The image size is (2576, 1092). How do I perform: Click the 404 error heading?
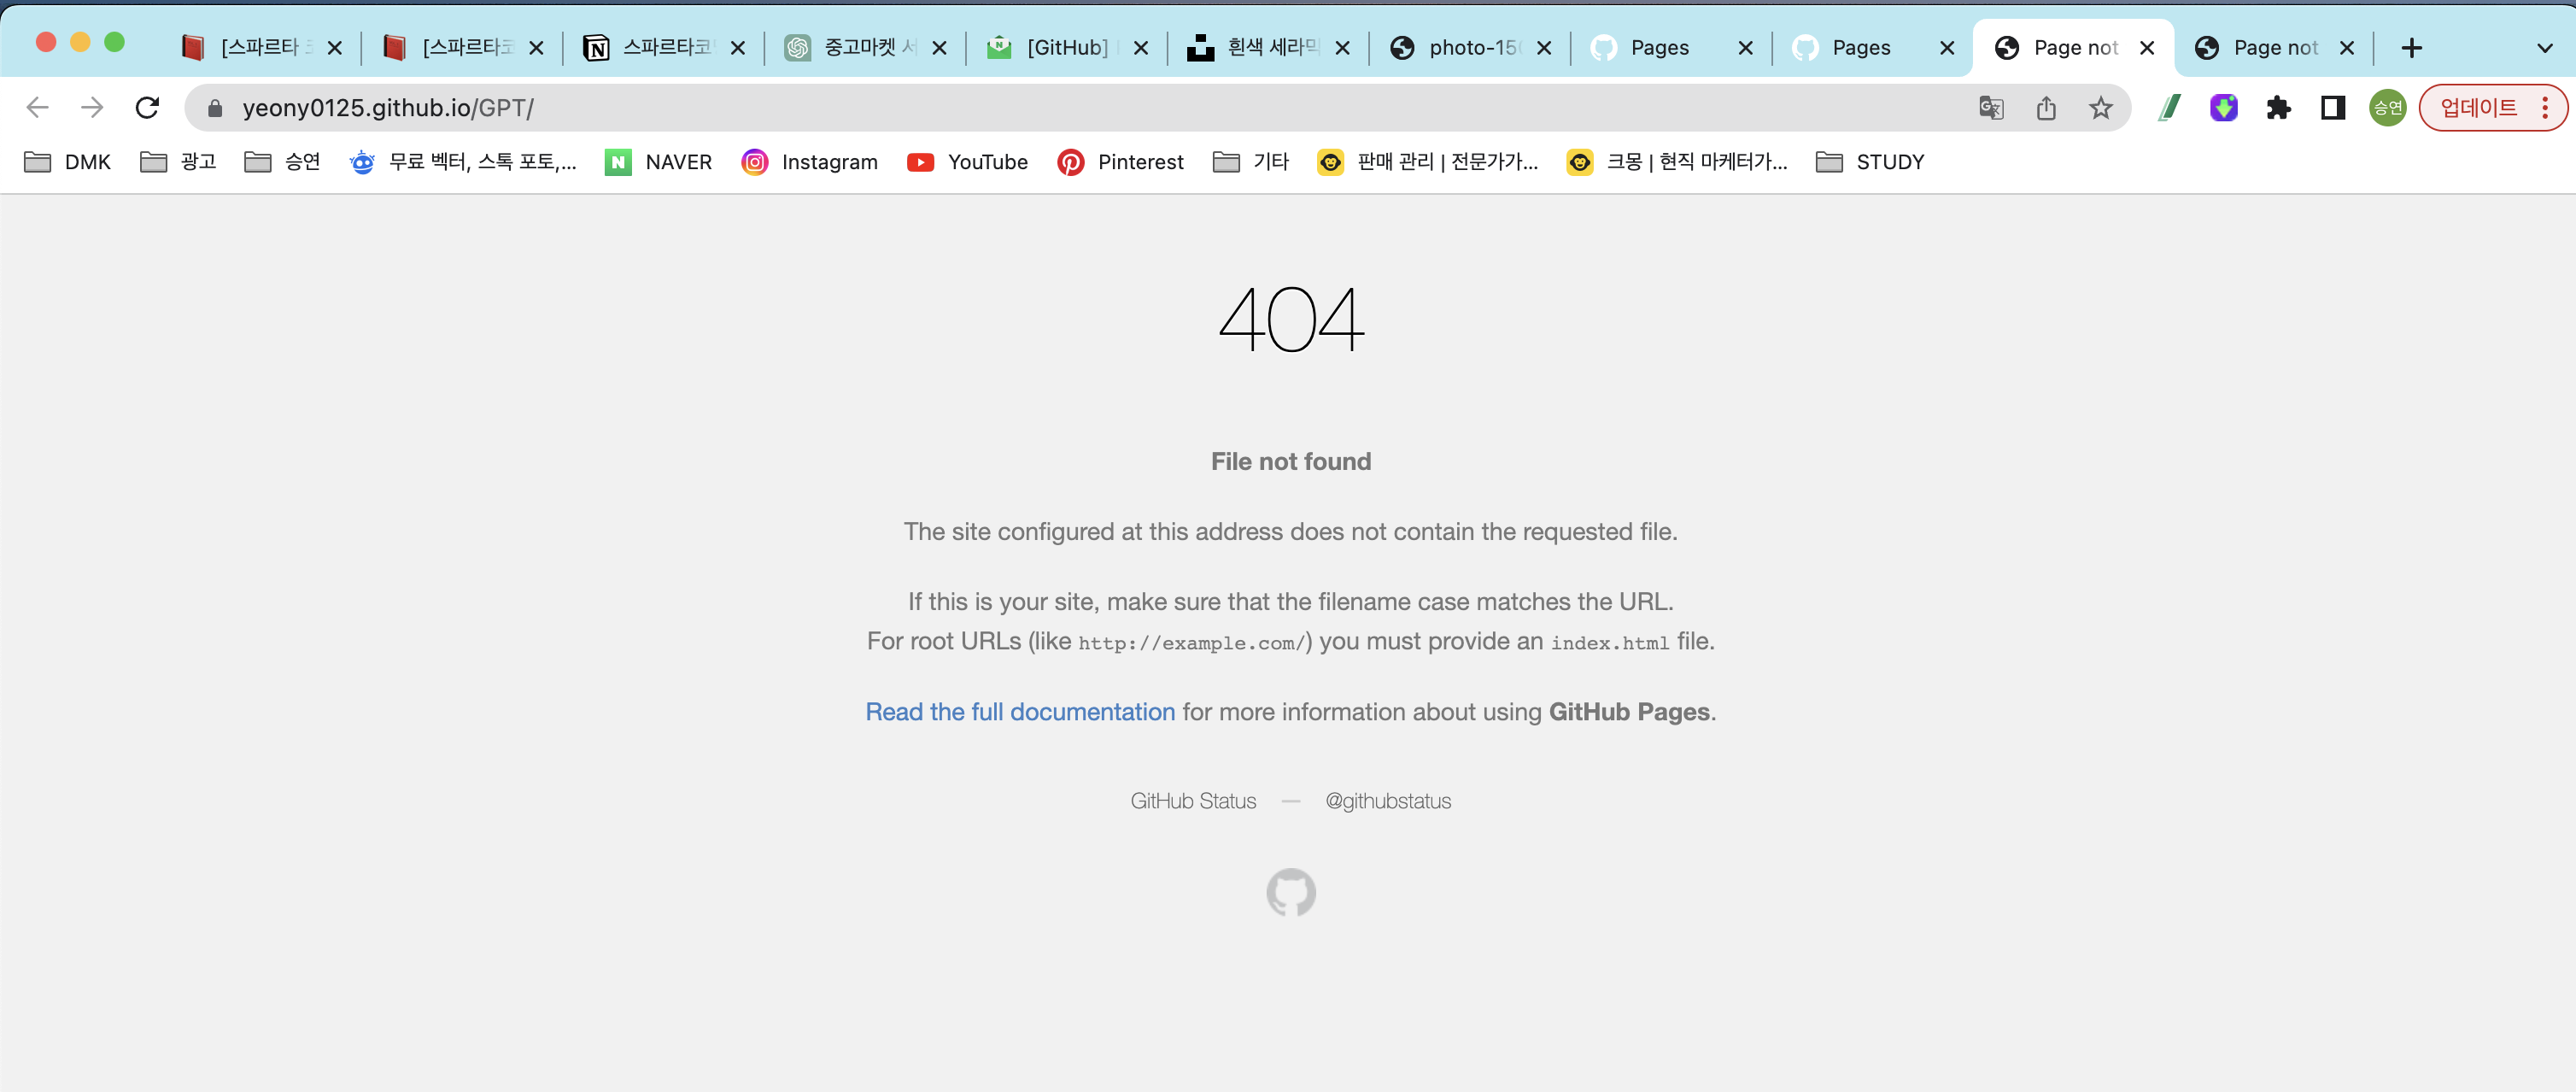(x=1291, y=320)
